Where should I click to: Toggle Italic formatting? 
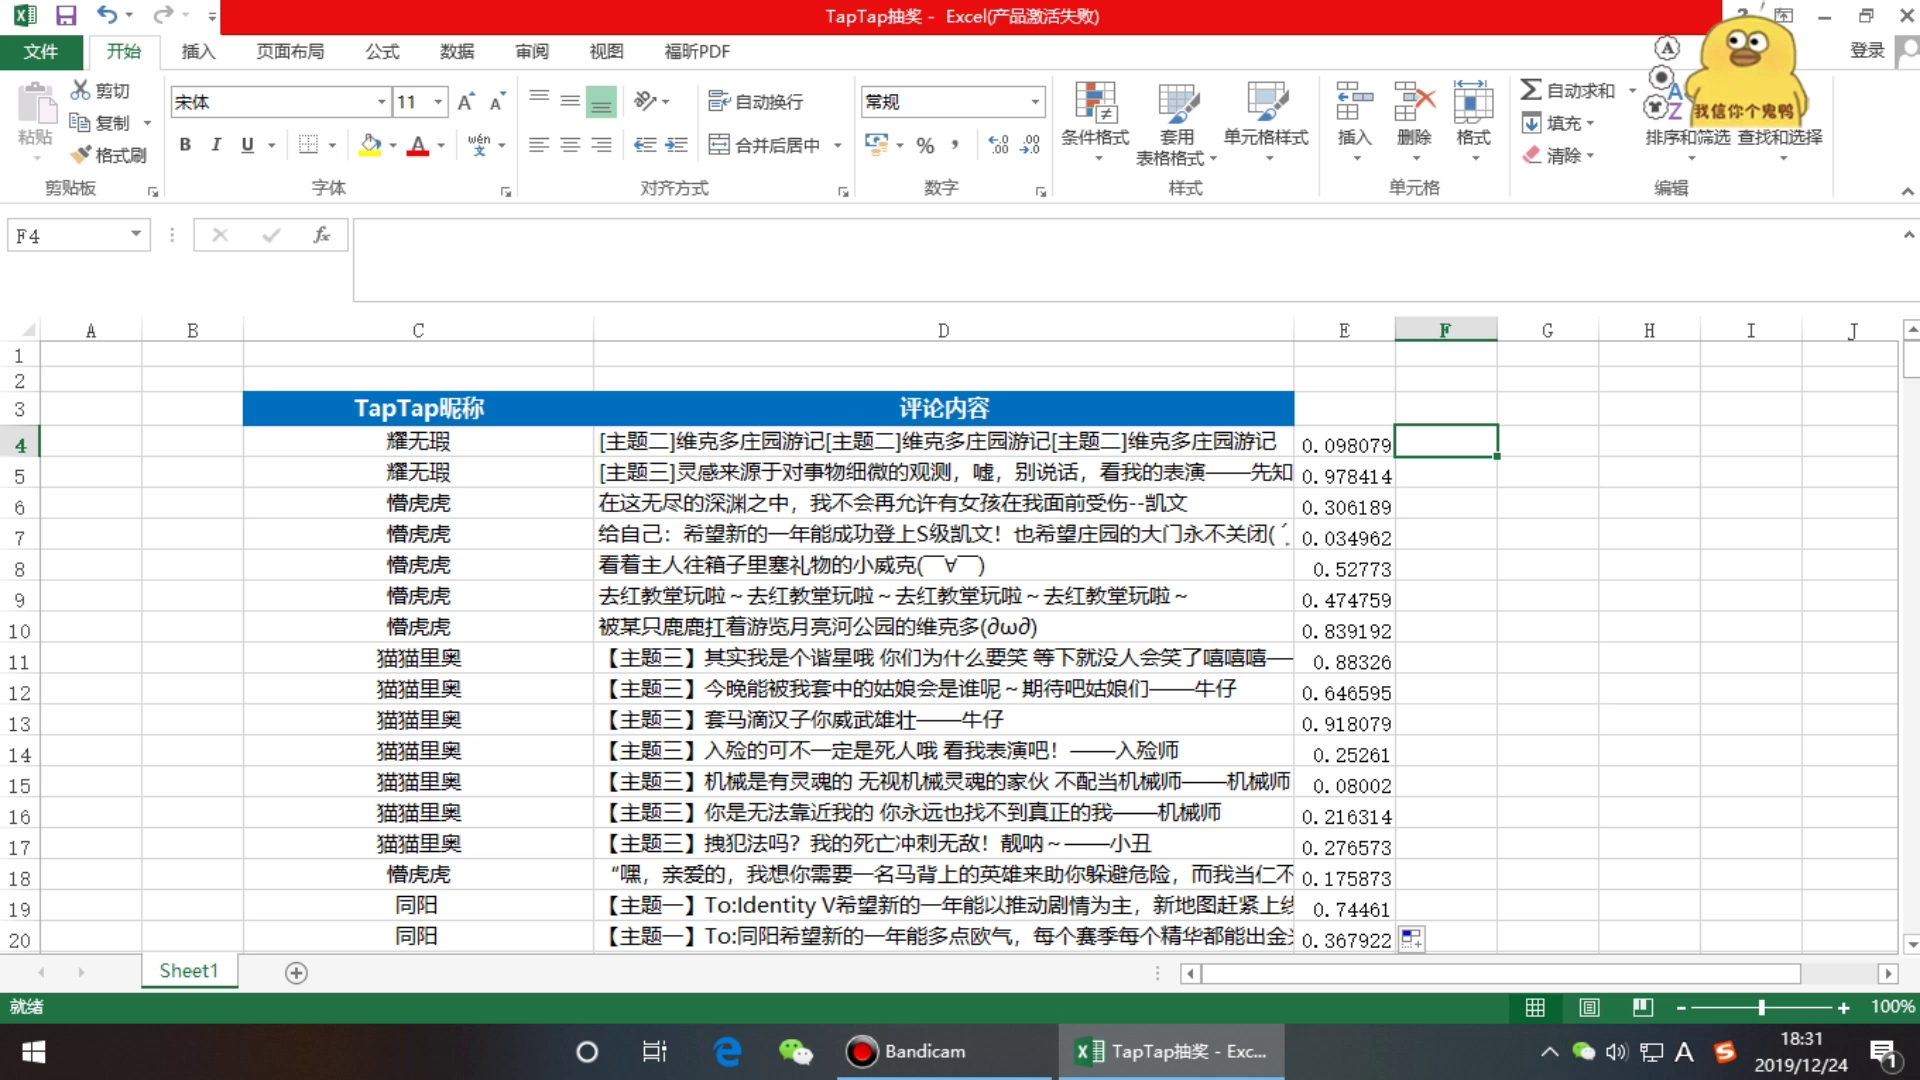(x=216, y=145)
